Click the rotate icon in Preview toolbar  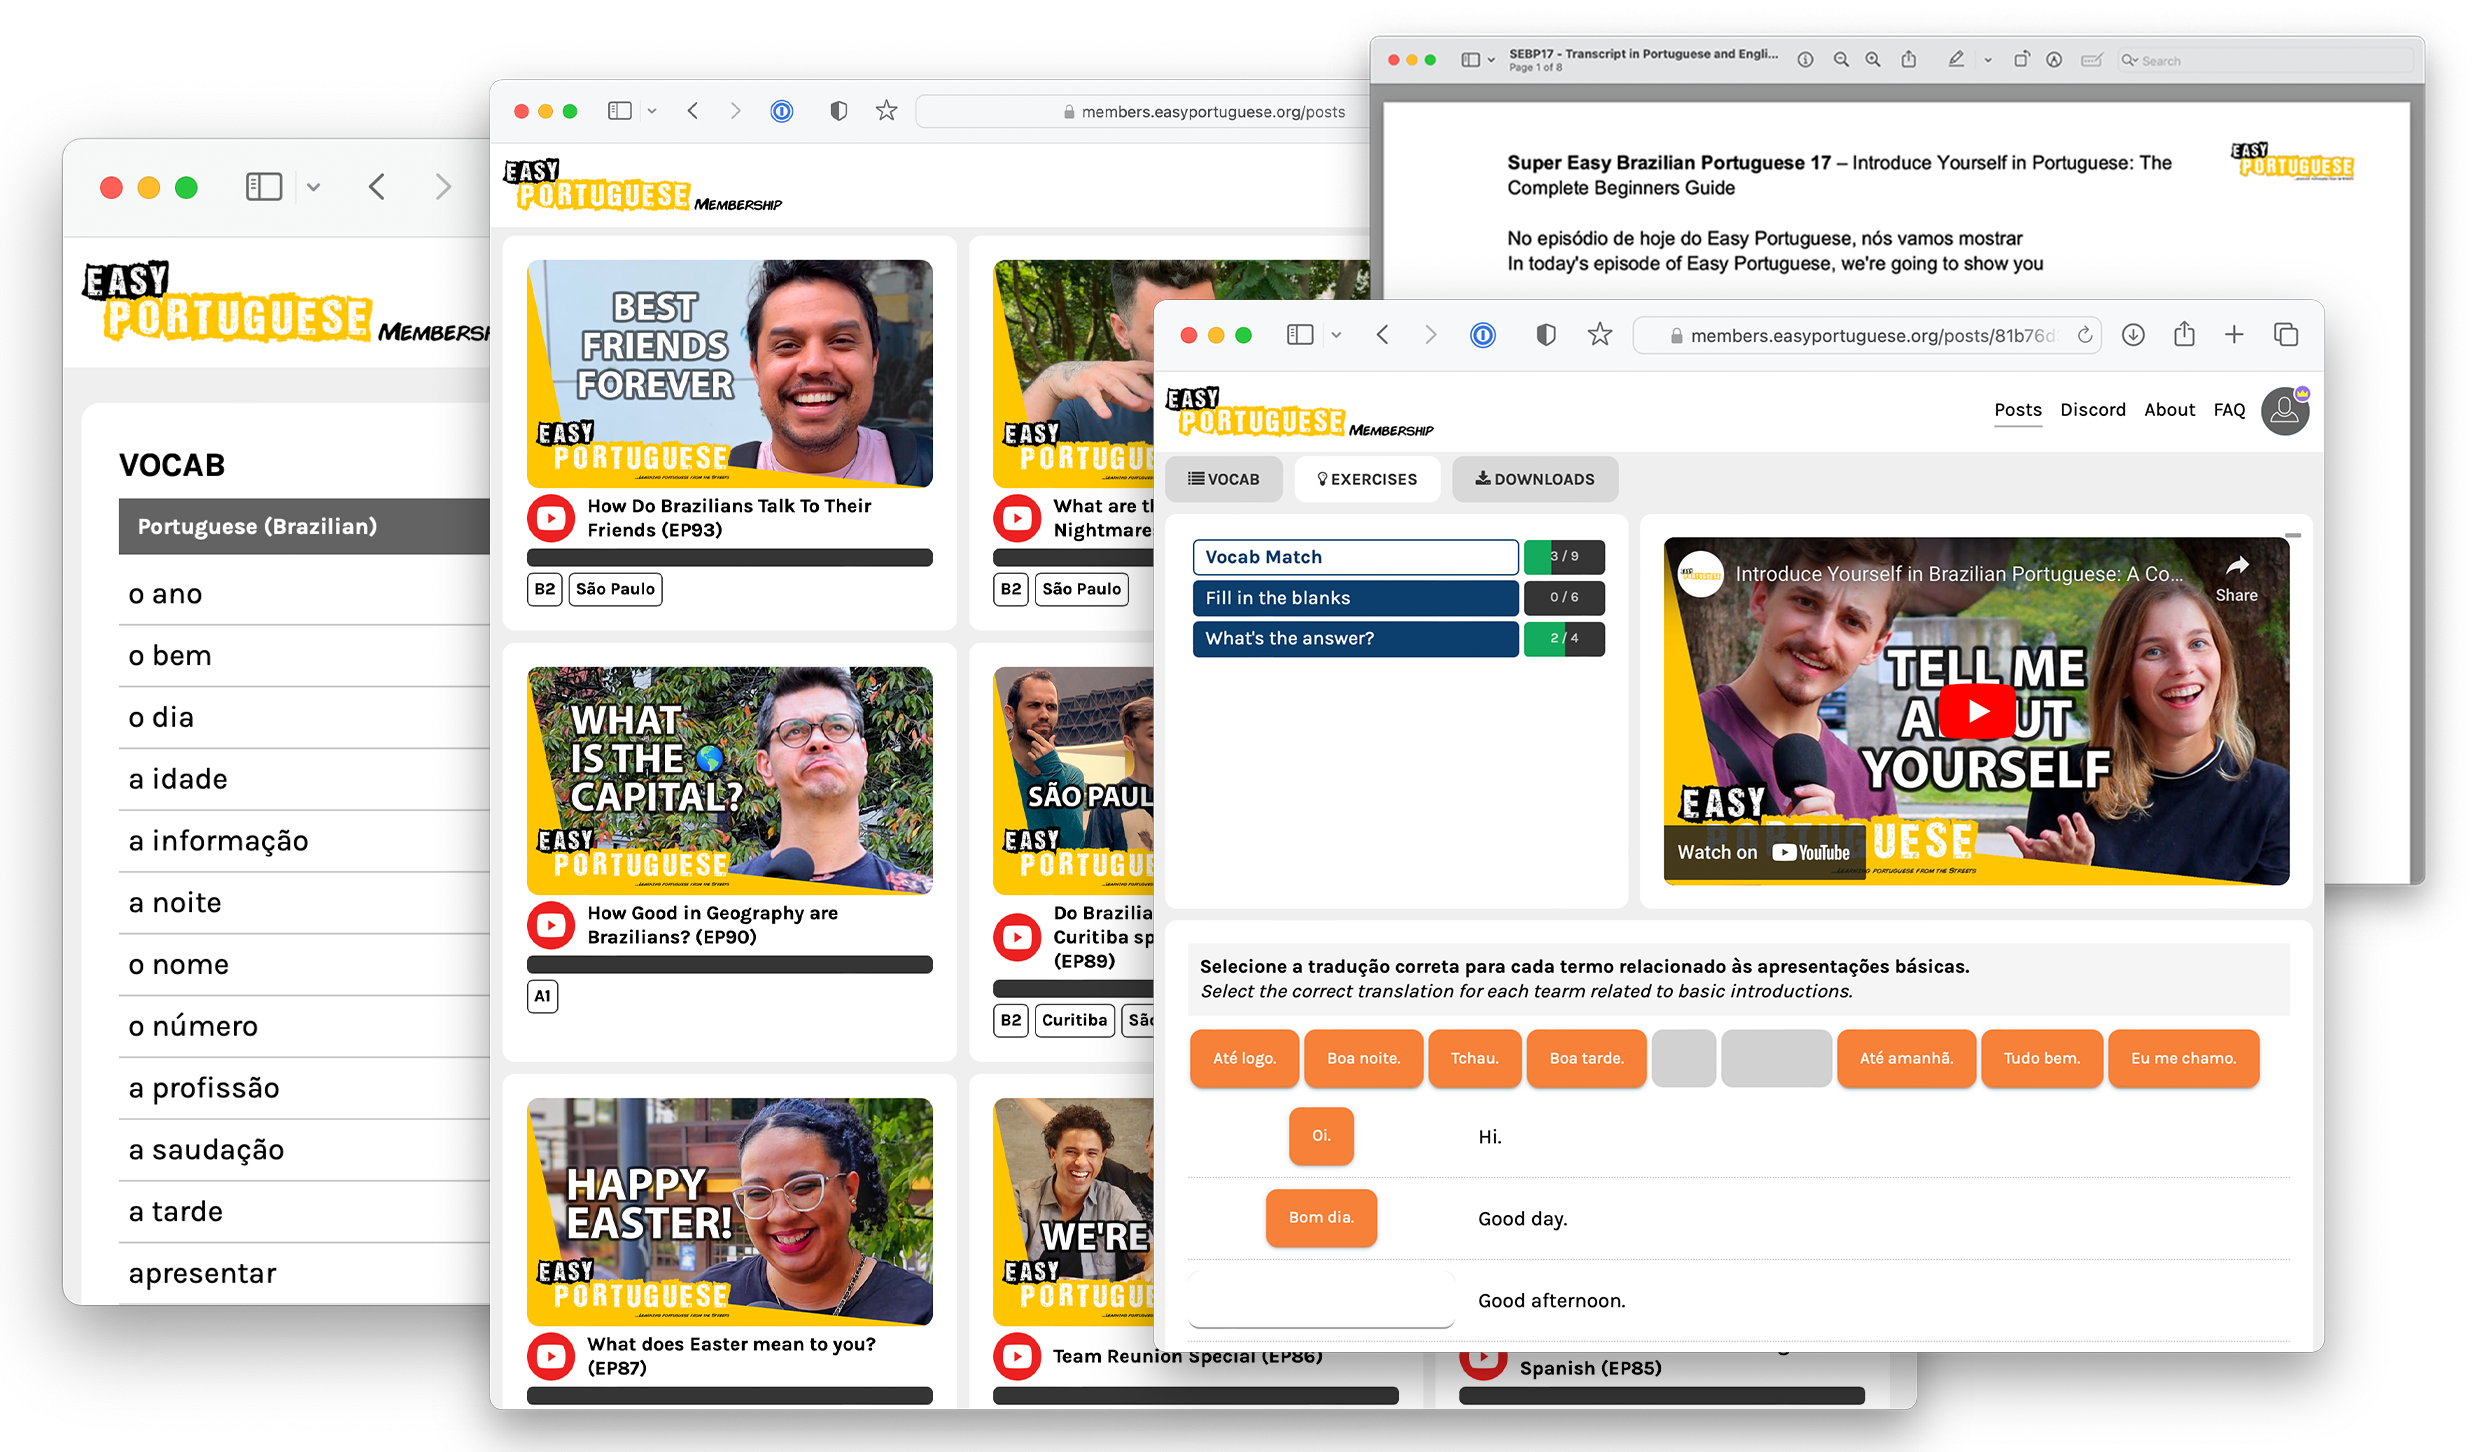[2020, 60]
